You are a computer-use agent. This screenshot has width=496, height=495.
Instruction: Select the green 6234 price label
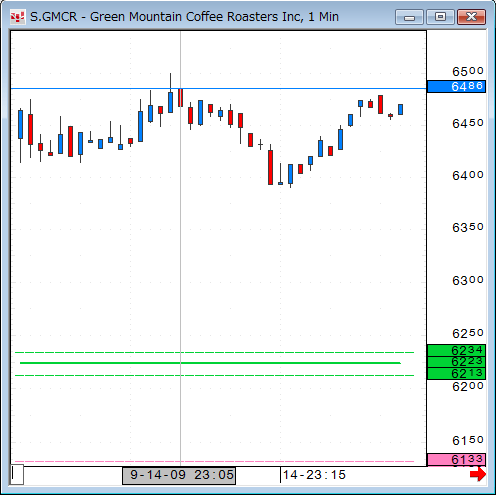(456, 350)
